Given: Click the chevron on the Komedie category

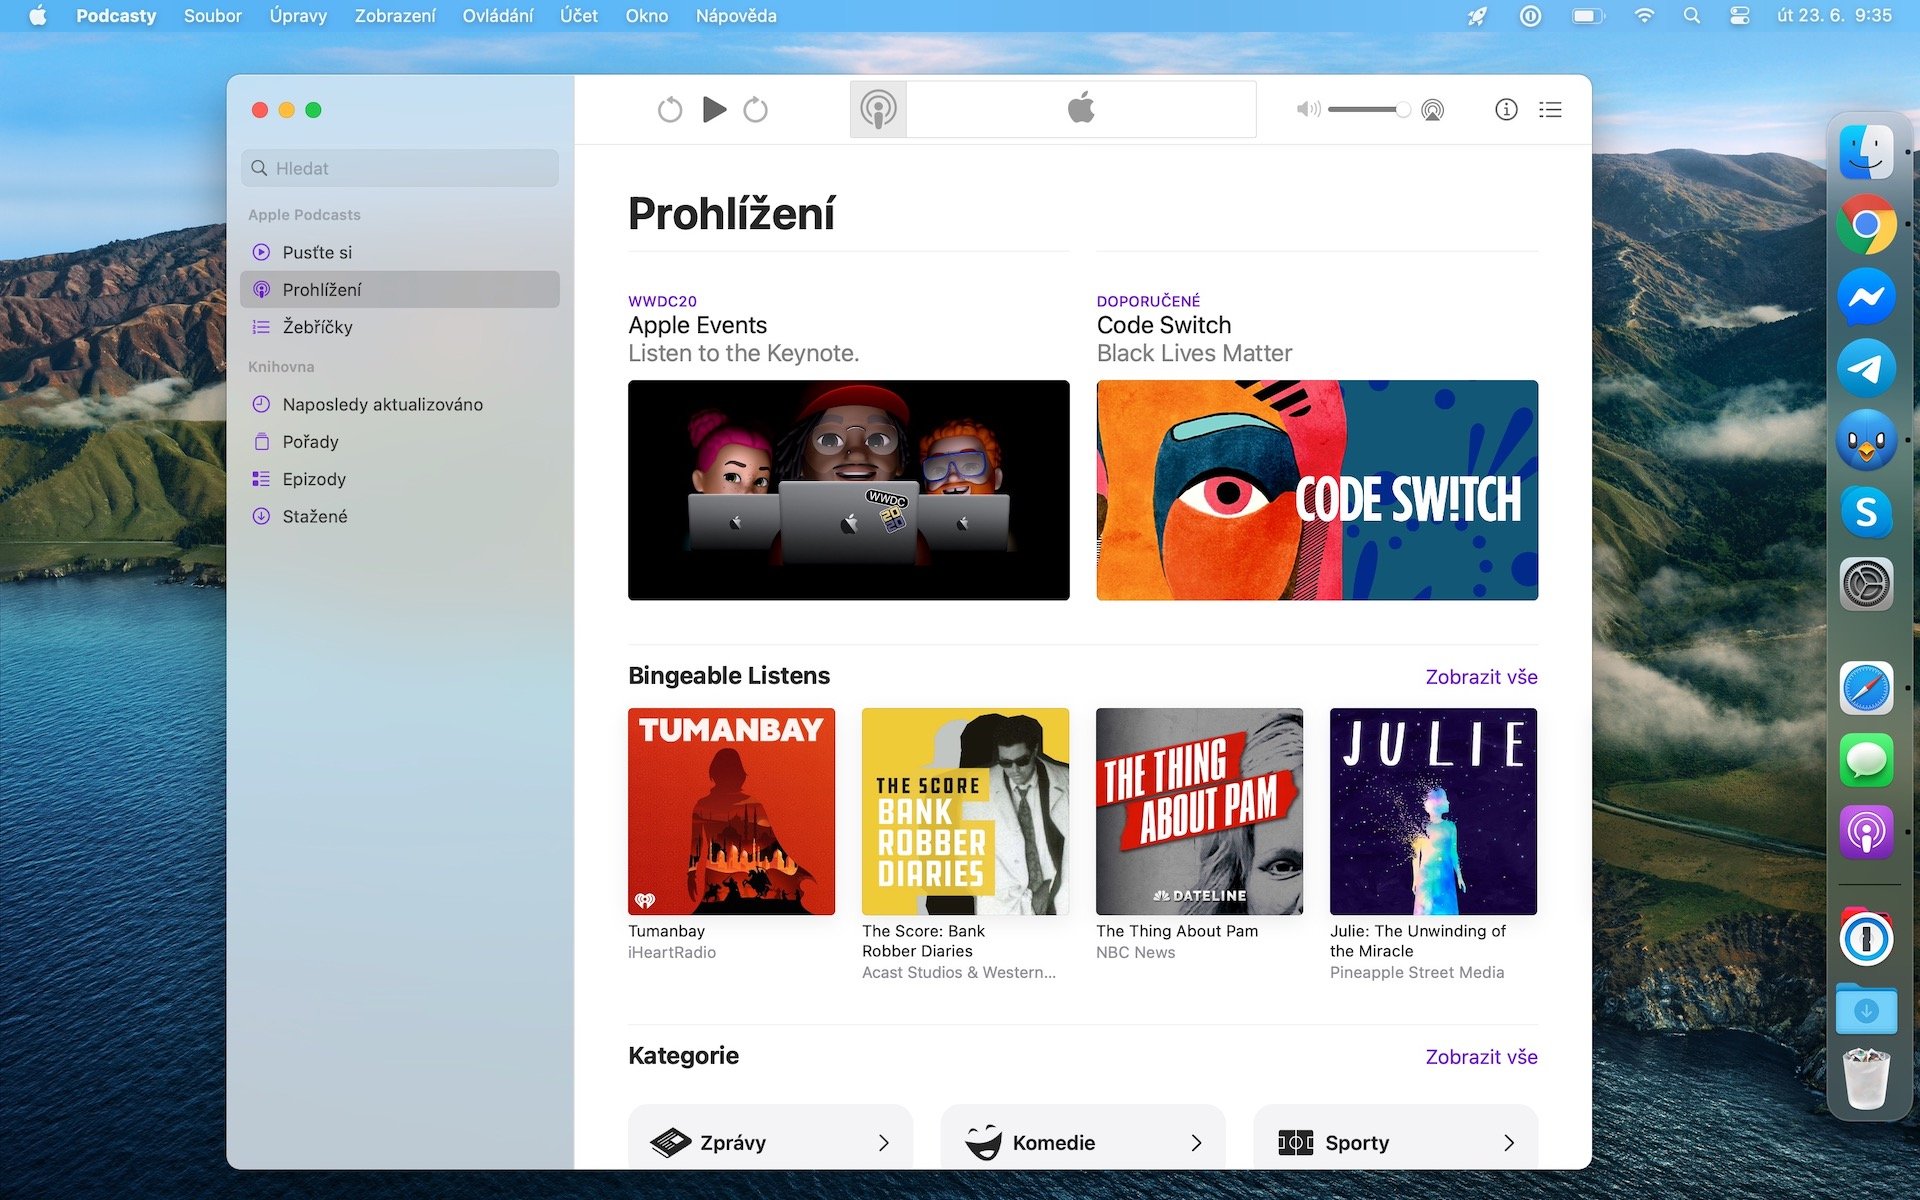Looking at the screenshot, I should click(x=1196, y=1142).
